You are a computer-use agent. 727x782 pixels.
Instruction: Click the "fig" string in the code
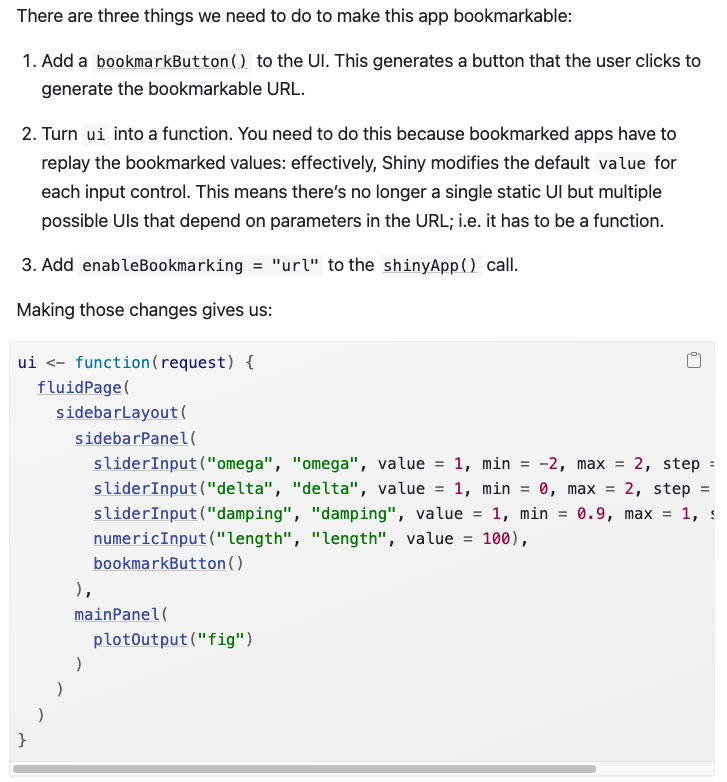(x=220, y=639)
